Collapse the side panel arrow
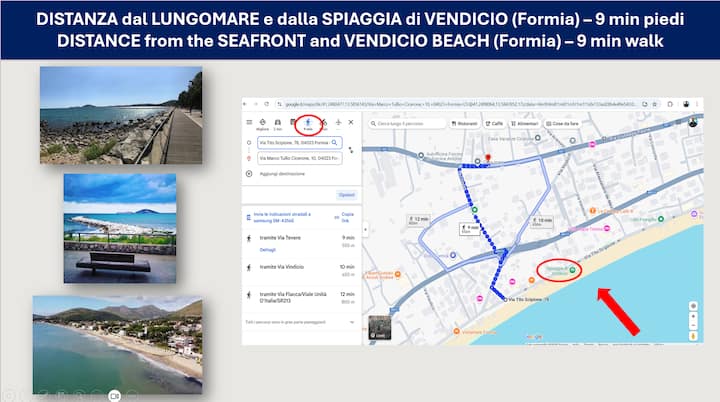Viewport: 720px width, 402px height. [x=366, y=229]
